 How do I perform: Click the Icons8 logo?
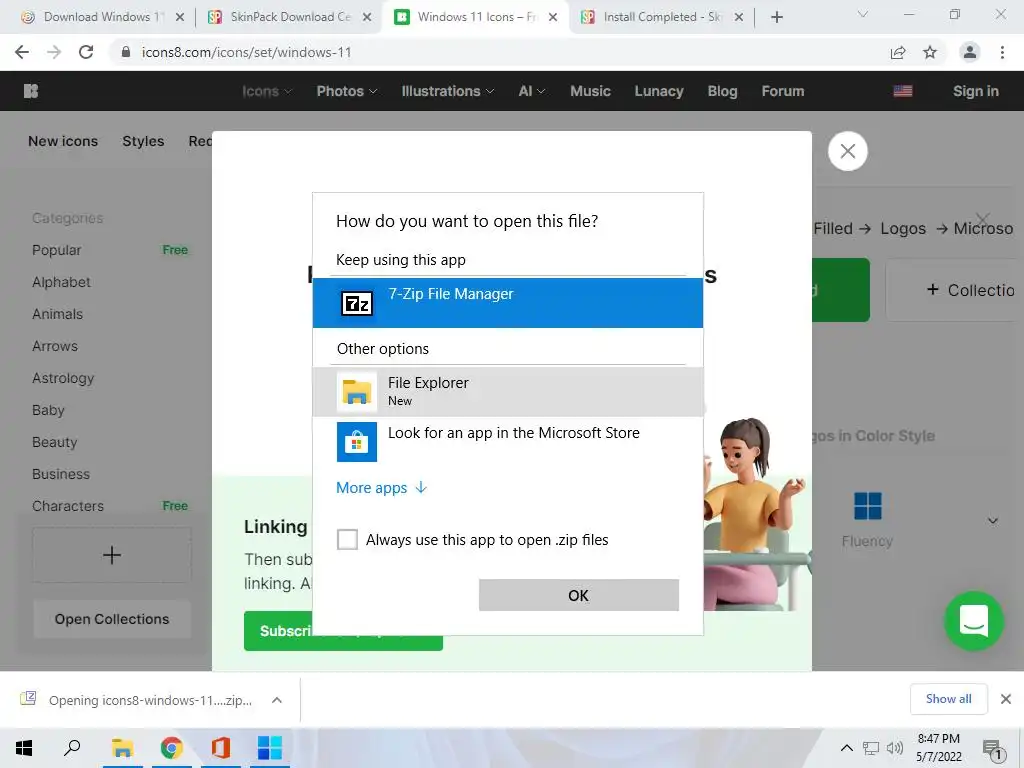point(31,91)
